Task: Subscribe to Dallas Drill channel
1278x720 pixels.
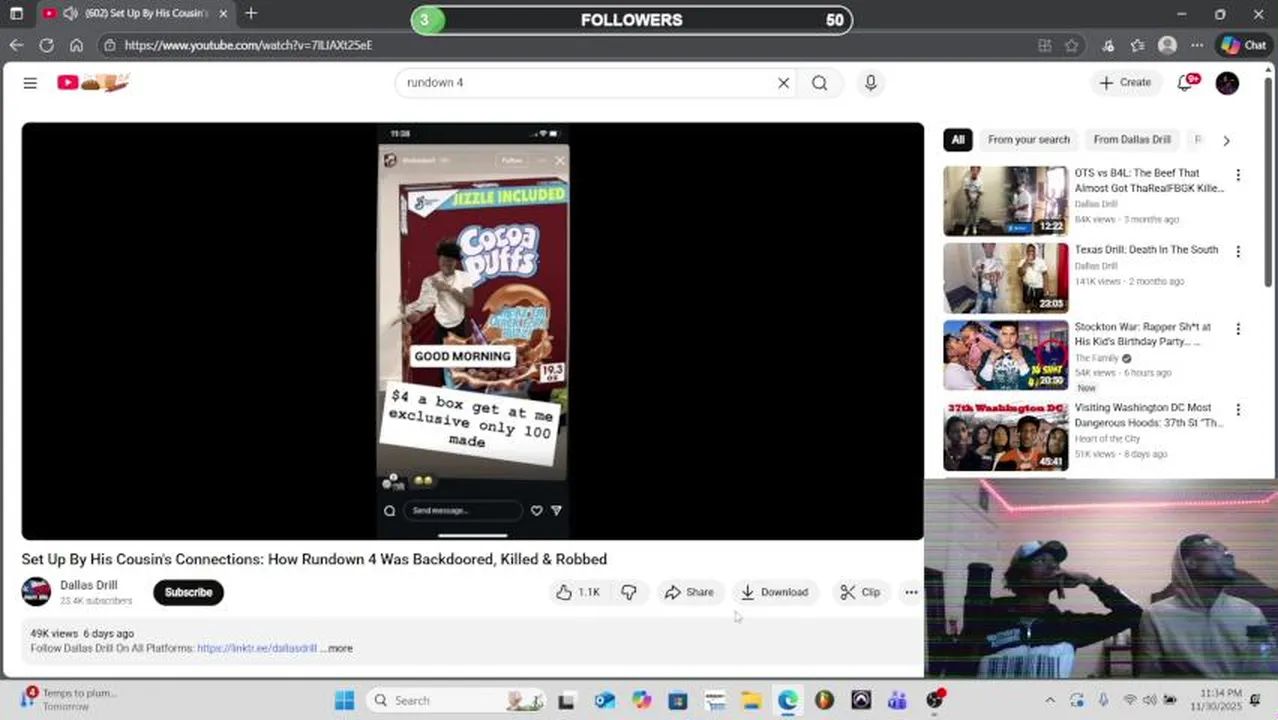Action: tap(188, 592)
